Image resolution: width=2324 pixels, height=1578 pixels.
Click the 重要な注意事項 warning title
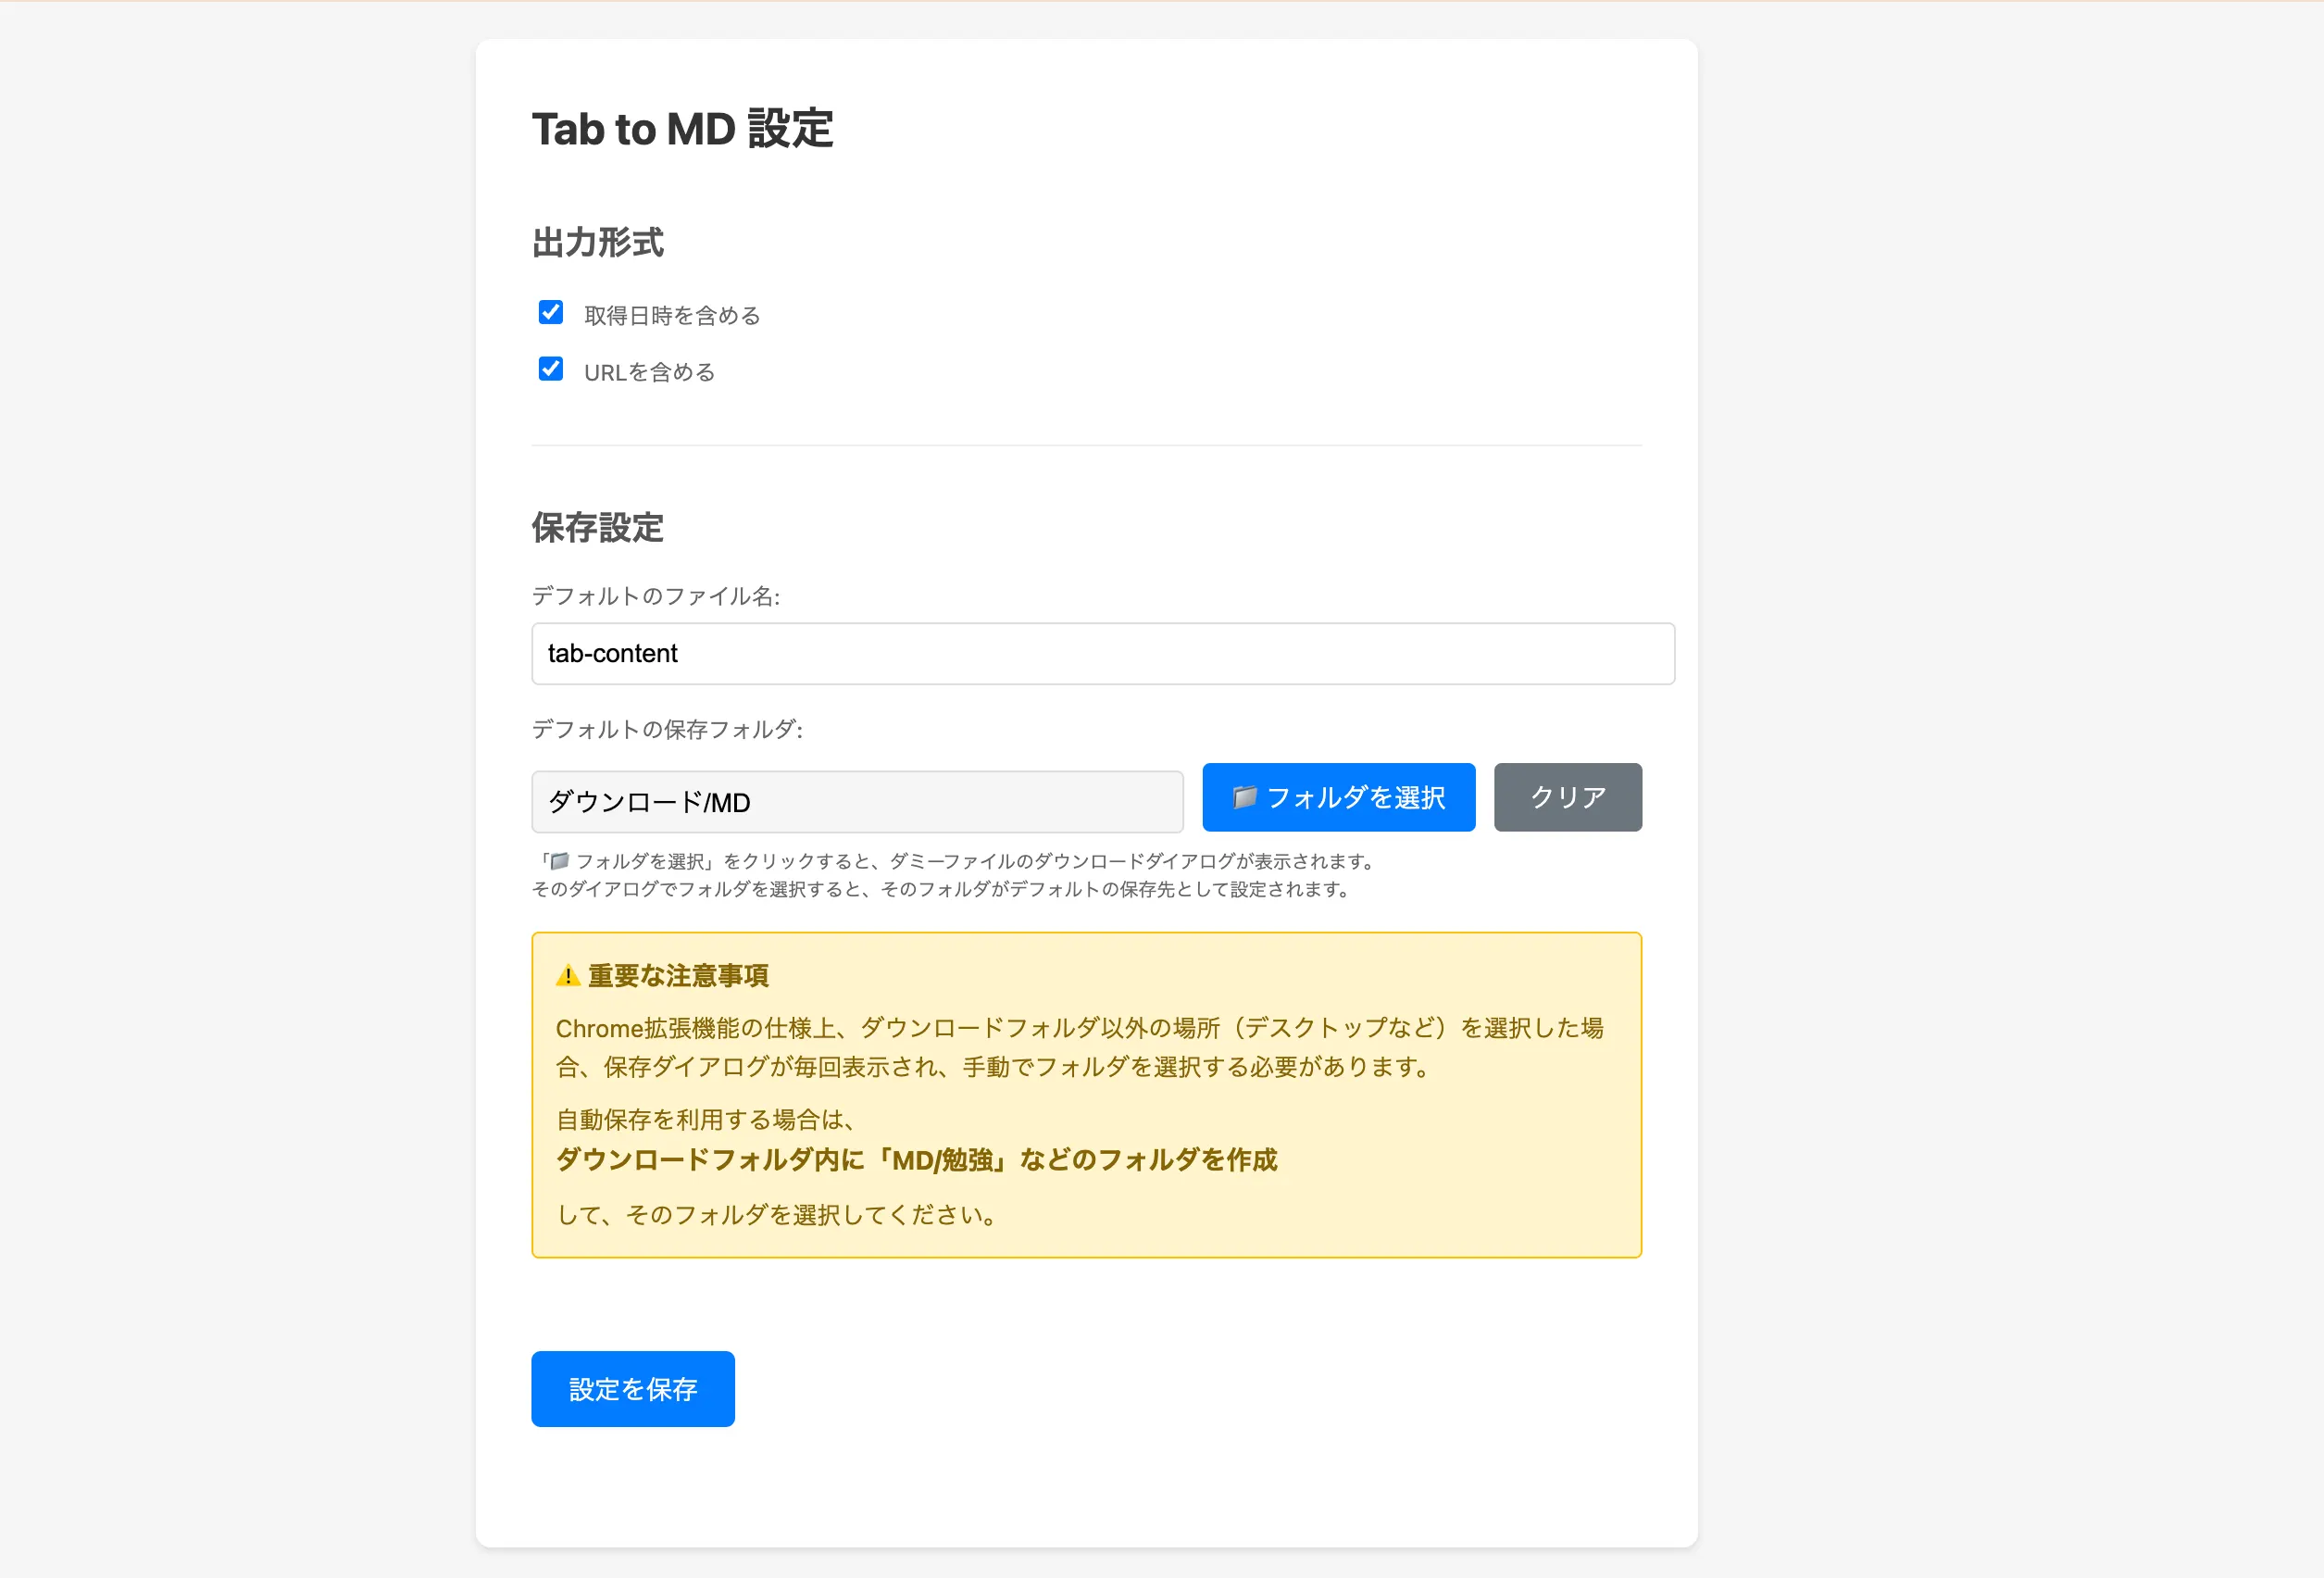click(678, 976)
